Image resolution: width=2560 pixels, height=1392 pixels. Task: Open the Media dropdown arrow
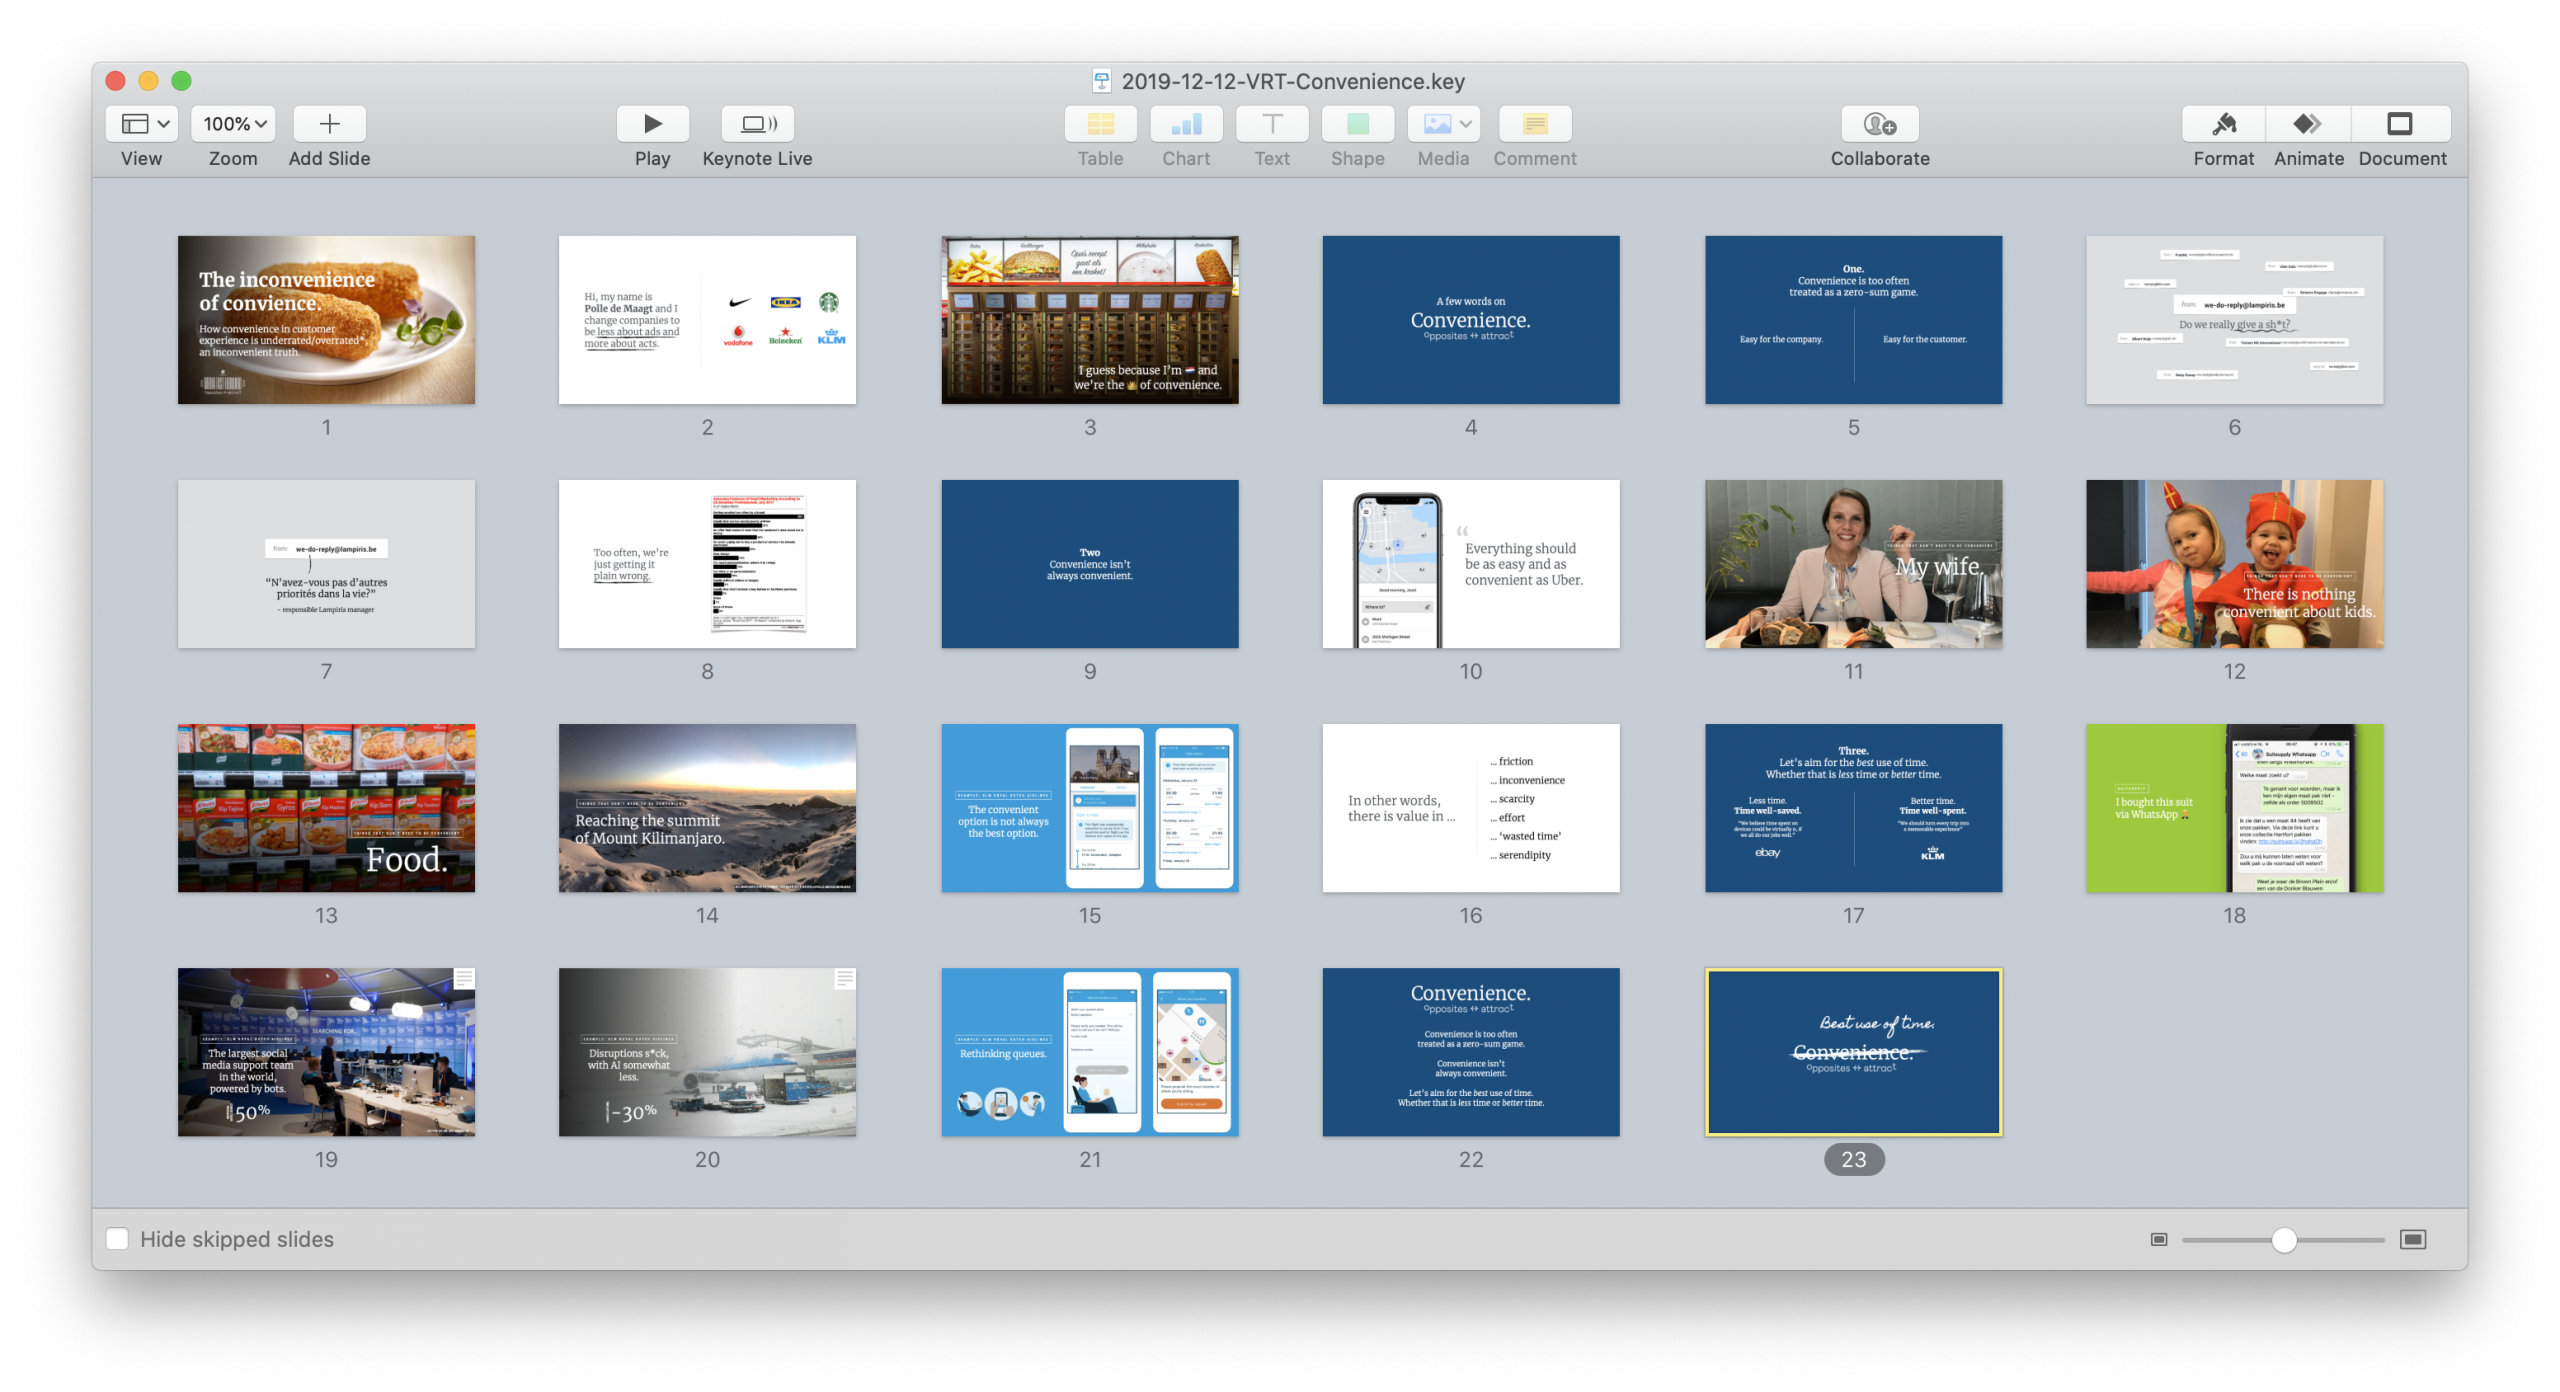click(1465, 124)
